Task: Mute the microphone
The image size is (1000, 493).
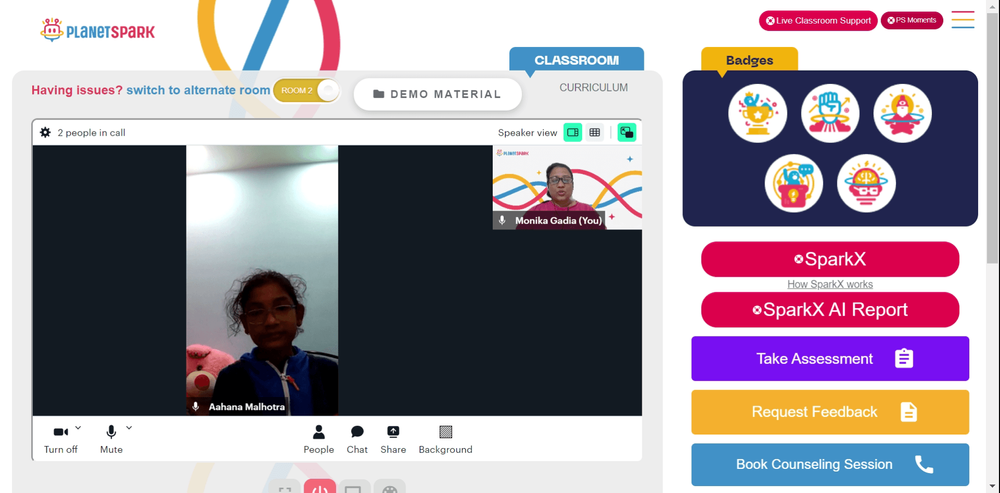Action: [111, 439]
